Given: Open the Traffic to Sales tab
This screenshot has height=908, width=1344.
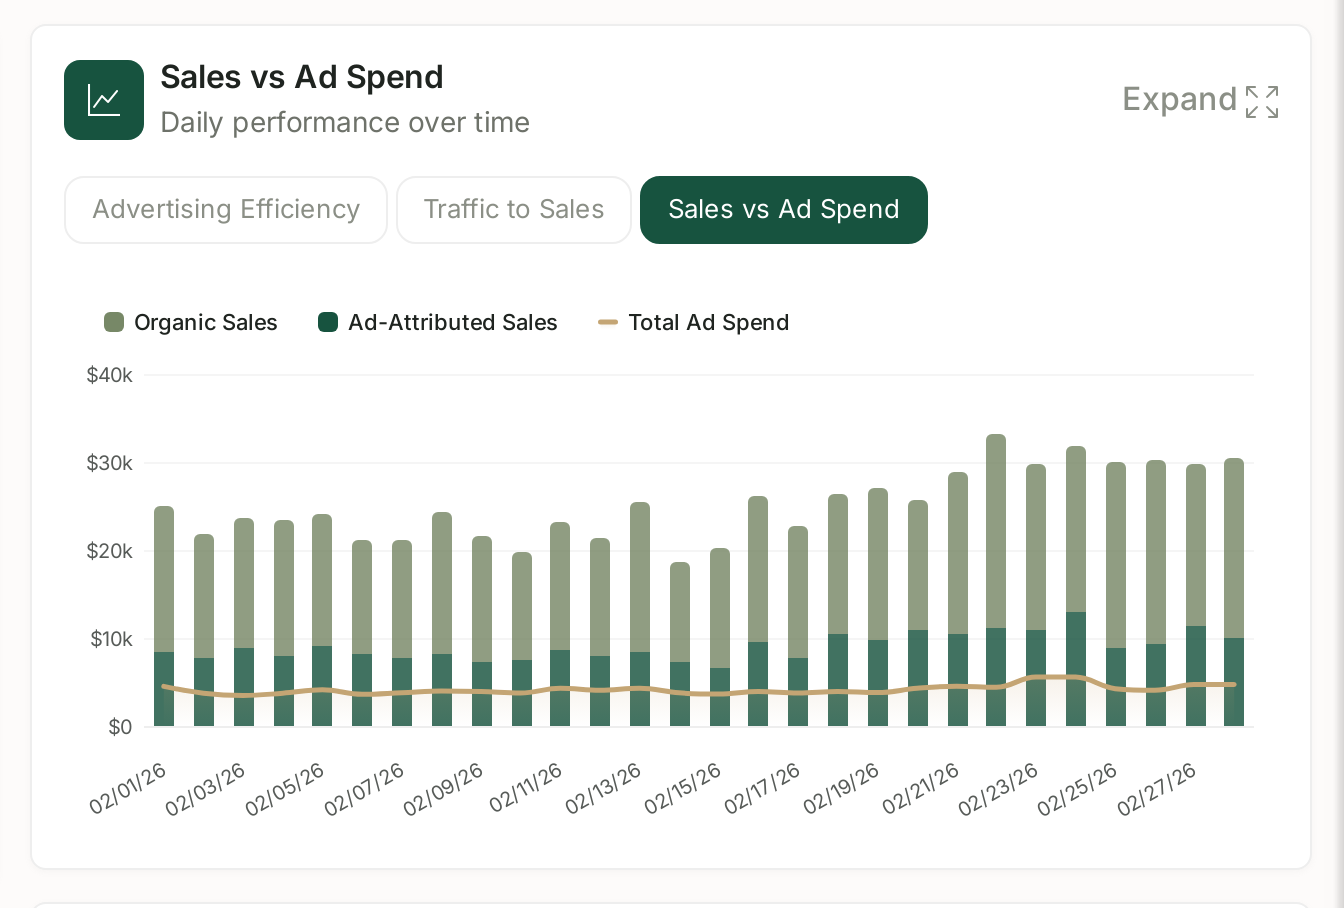Looking at the screenshot, I should pyautogui.click(x=514, y=210).
